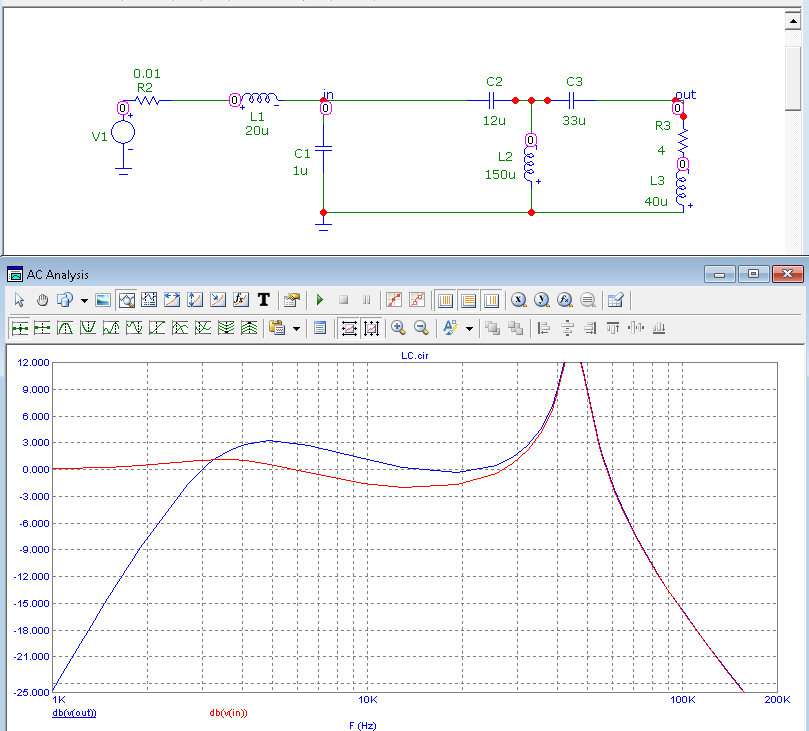Select horizontal tag mode tool
This screenshot has width=809, height=731.
pyautogui.click(x=172, y=300)
